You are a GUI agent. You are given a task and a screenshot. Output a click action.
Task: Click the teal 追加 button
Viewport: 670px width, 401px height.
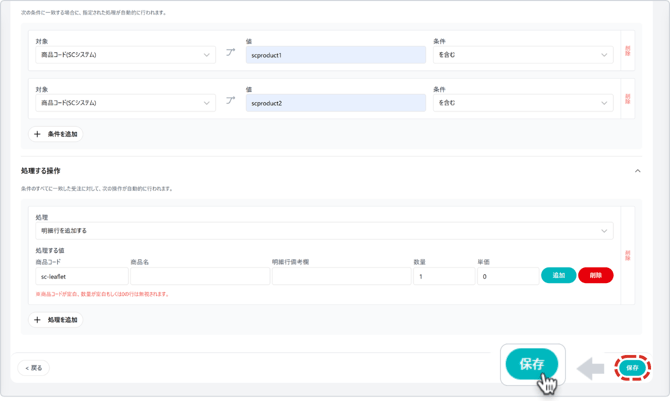click(x=558, y=275)
